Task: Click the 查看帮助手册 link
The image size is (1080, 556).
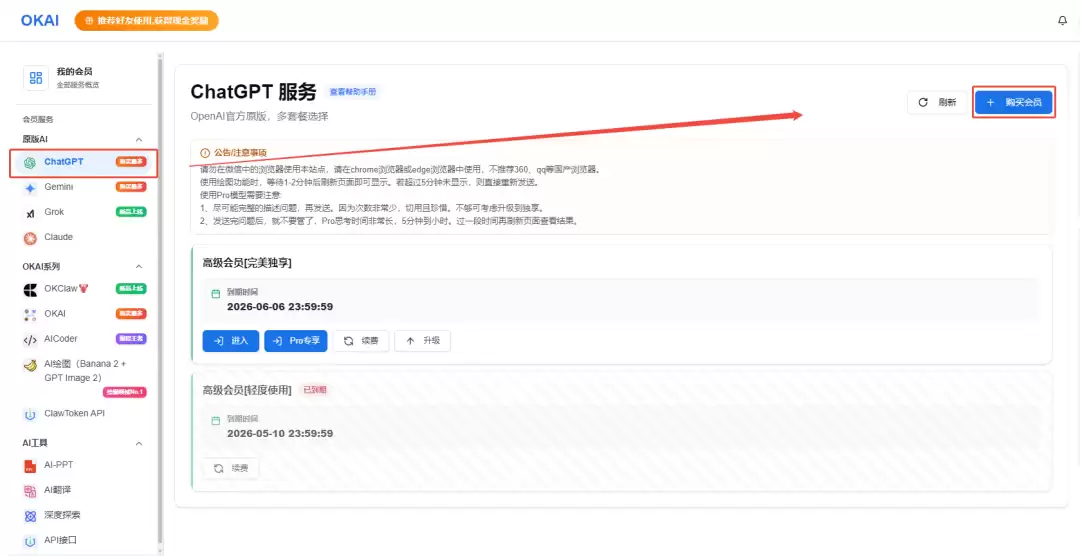Action: click(353, 92)
